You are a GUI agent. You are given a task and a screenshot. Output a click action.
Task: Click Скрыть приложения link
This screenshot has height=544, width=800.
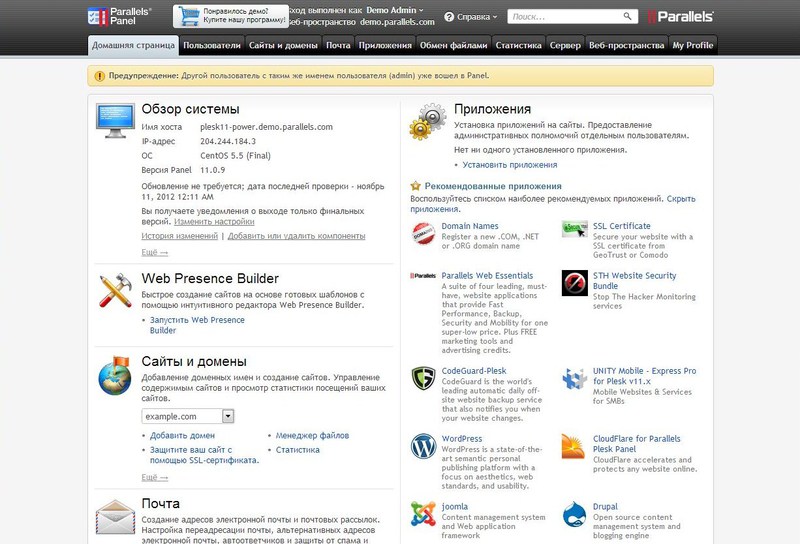click(681, 199)
